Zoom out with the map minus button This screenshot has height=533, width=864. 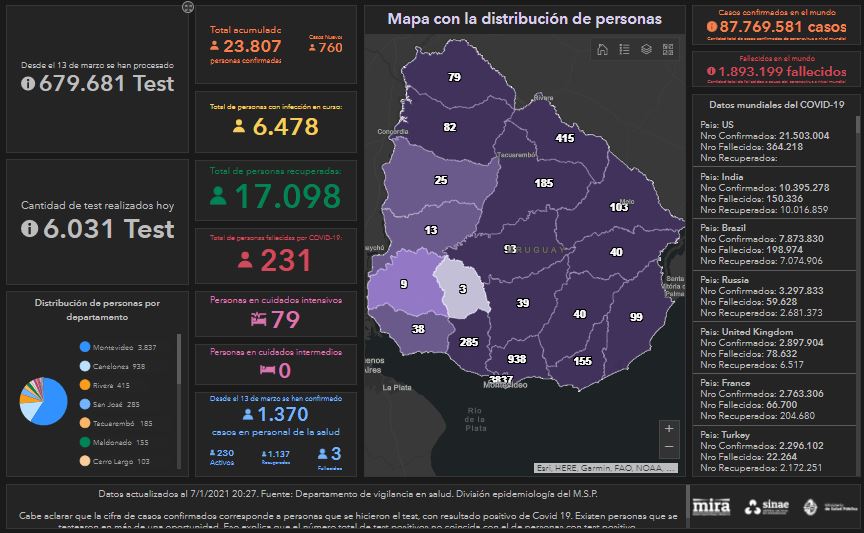pos(669,447)
